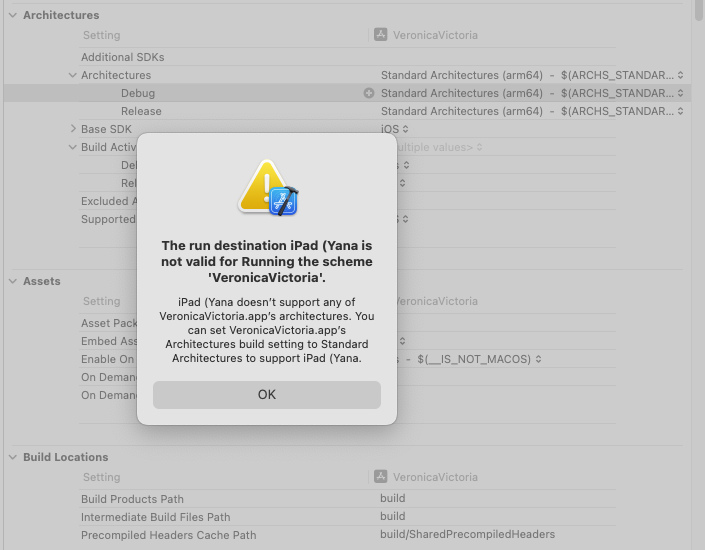Select Precompiled Headers Cache Path setting
Screen dimensions: 705x550
(169, 535)
